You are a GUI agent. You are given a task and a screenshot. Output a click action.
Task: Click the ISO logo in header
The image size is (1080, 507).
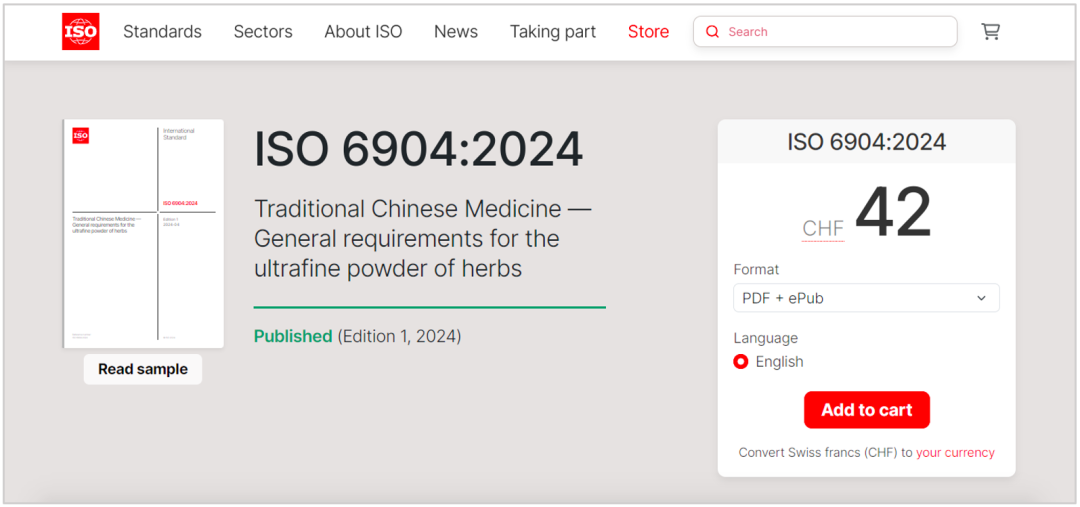click(x=80, y=32)
